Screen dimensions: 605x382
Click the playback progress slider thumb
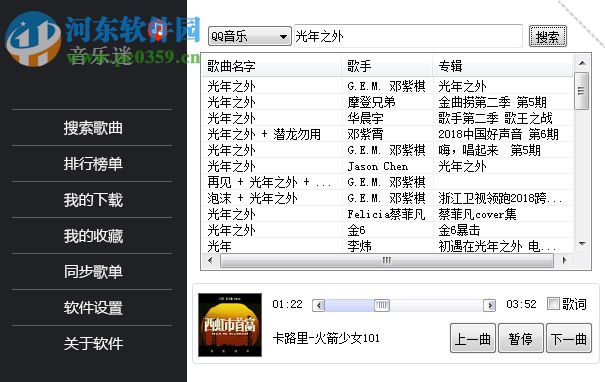[382, 305]
